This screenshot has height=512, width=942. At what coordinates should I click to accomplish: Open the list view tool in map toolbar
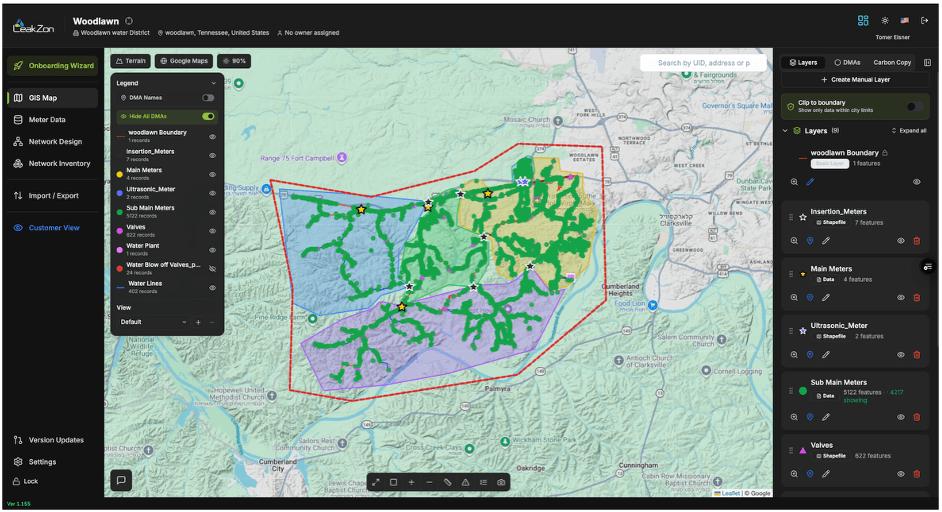483,482
